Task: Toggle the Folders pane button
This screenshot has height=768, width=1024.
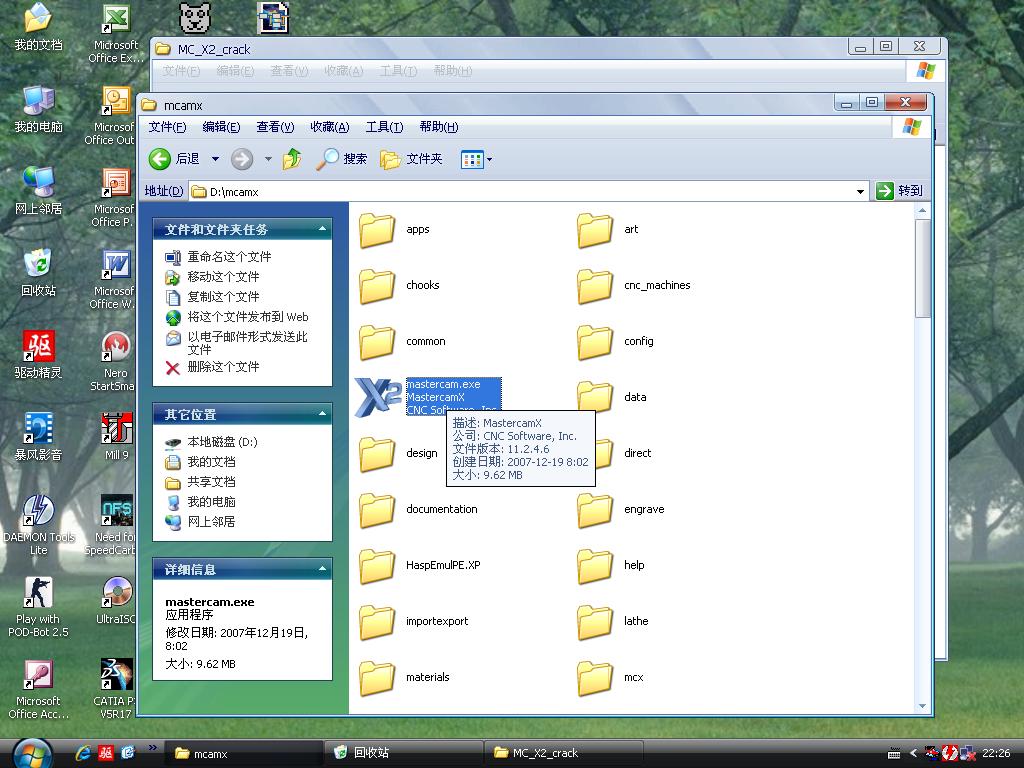Action: coord(411,159)
